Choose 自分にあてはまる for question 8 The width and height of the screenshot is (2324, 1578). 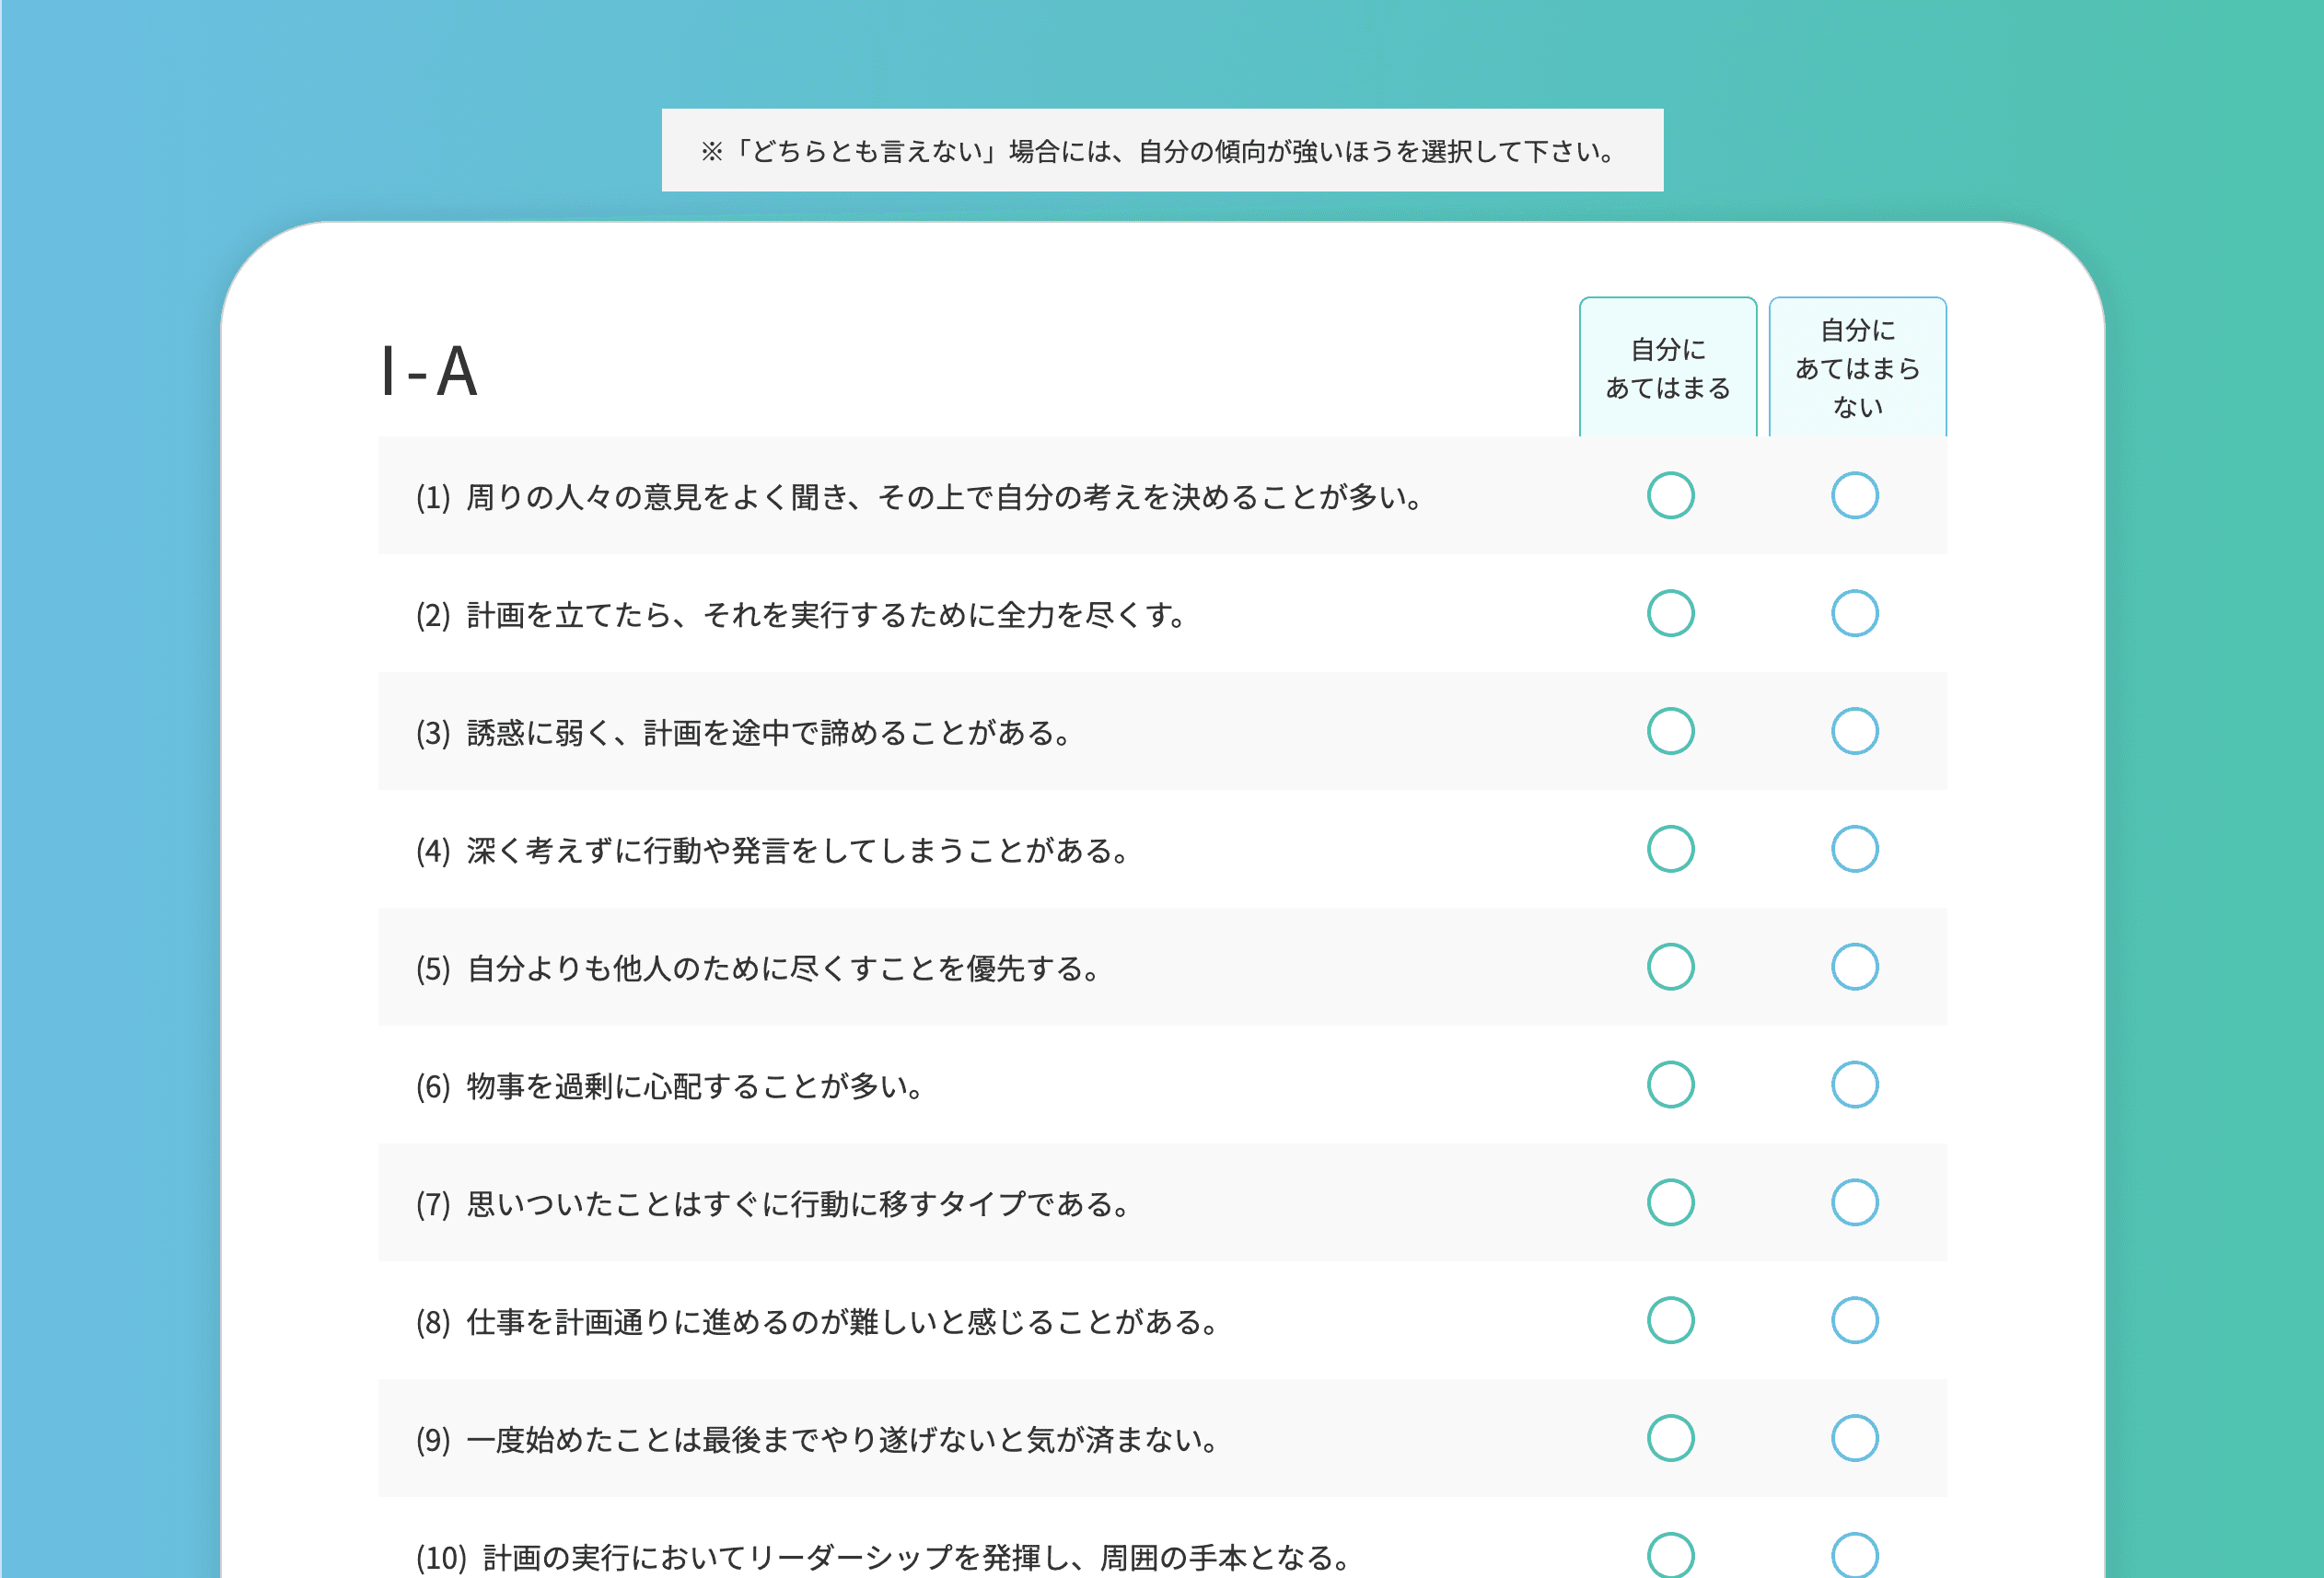[1670, 1320]
